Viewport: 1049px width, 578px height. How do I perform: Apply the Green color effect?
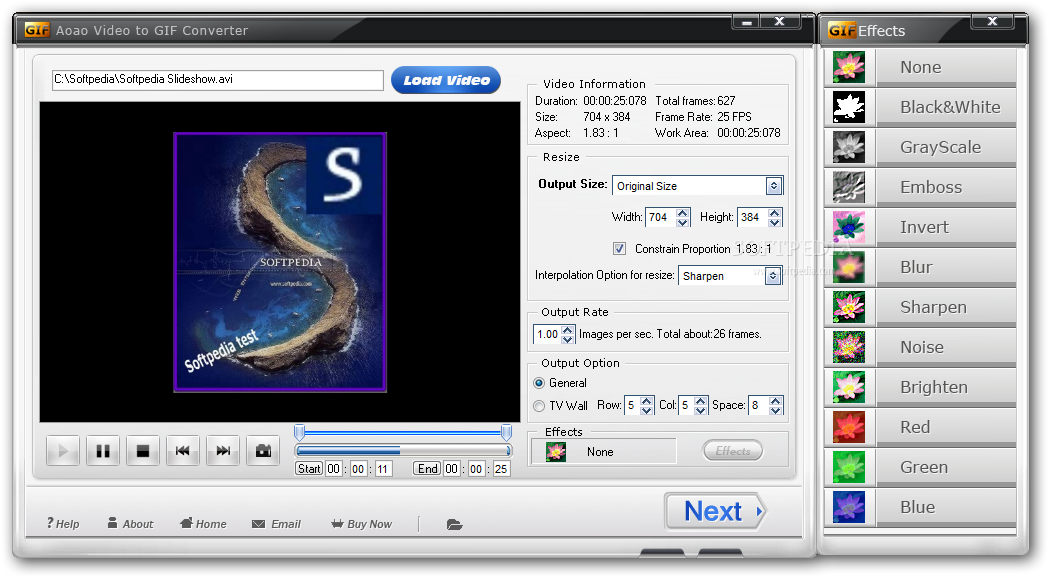tap(946, 467)
